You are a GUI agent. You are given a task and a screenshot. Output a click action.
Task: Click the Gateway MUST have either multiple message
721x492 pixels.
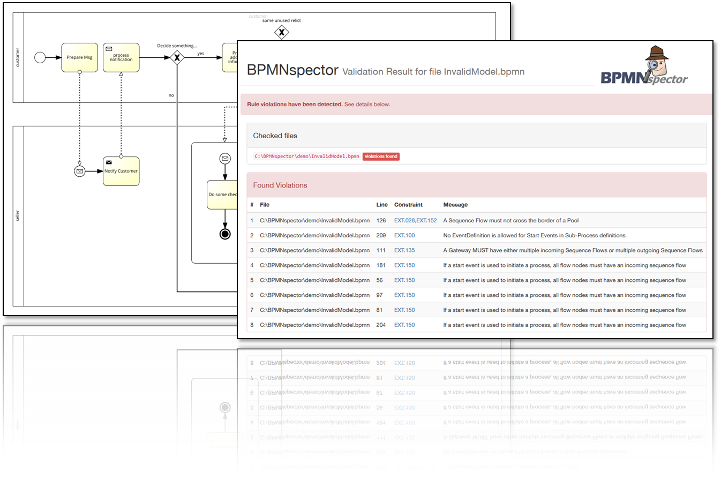coord(573,250)
